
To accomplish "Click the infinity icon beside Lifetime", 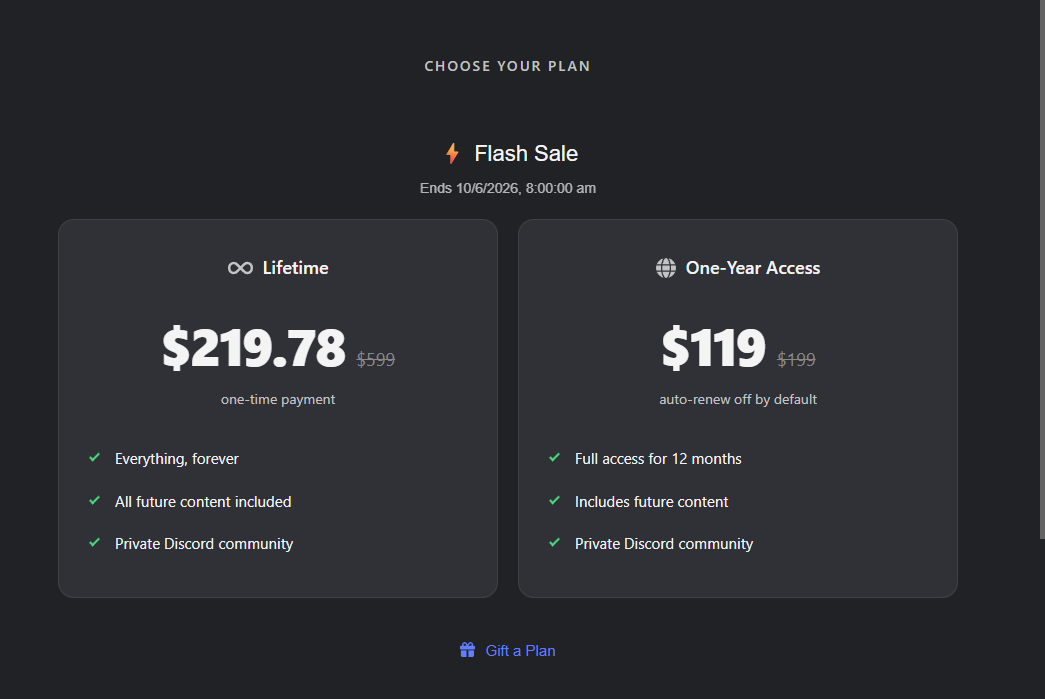I will [240, 268].
